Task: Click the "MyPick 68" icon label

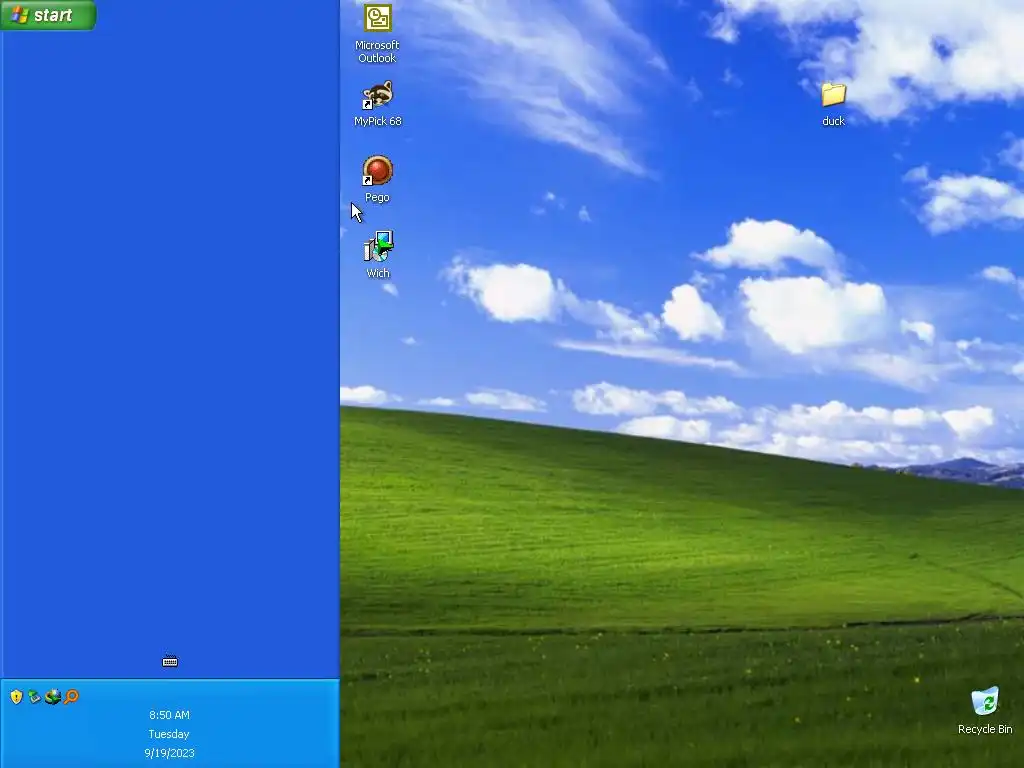Action: tap(377, 121)
